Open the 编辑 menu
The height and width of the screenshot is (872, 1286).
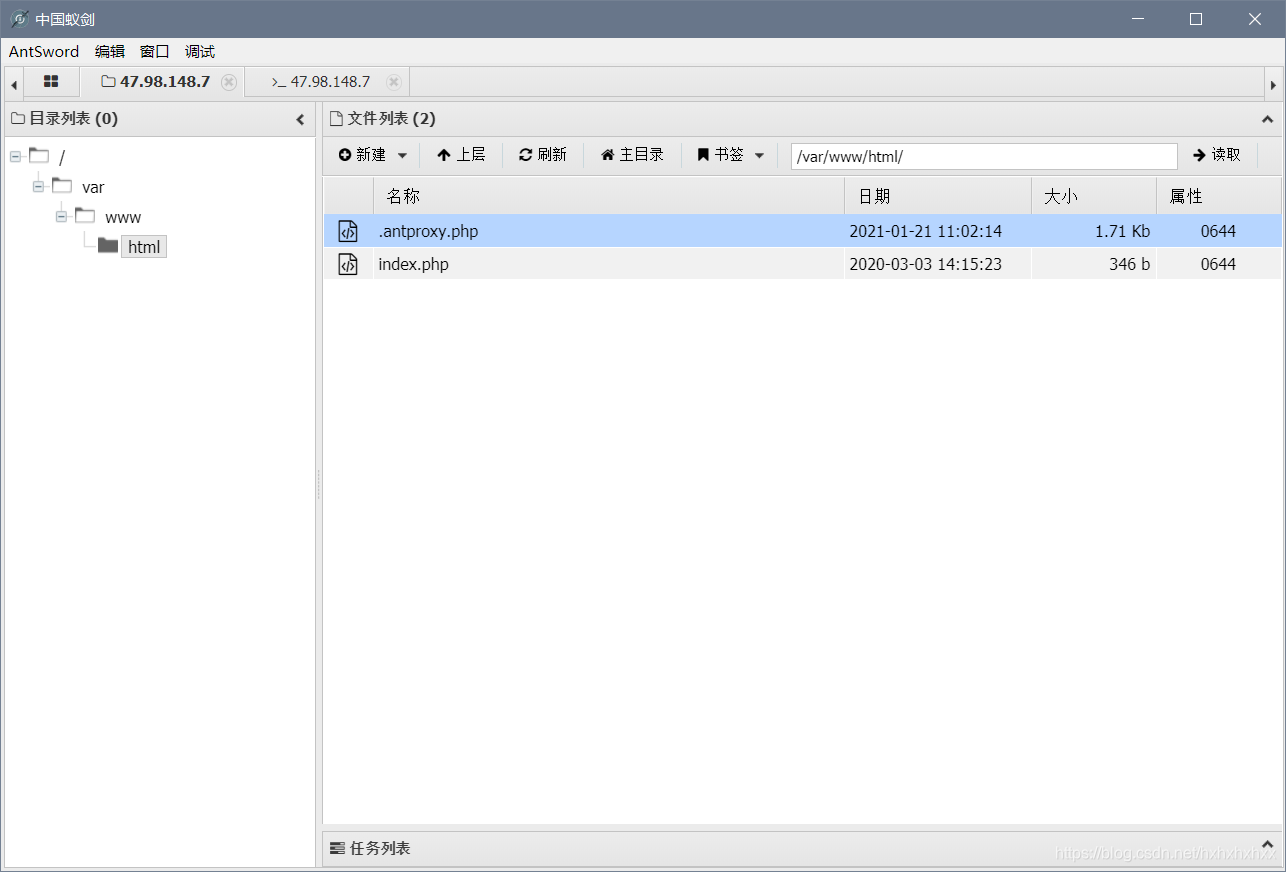[110, 52]
